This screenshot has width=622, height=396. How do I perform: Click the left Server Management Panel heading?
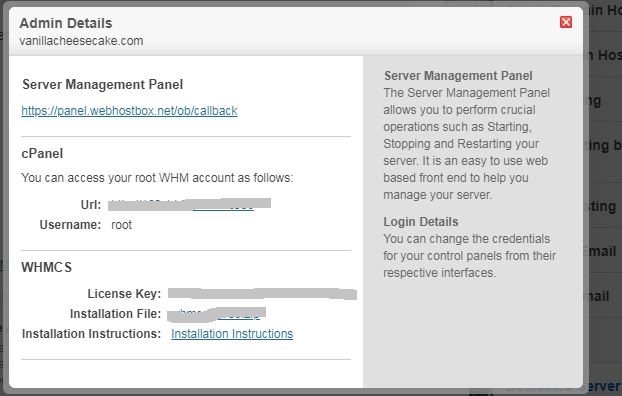(x=102, y=85)
